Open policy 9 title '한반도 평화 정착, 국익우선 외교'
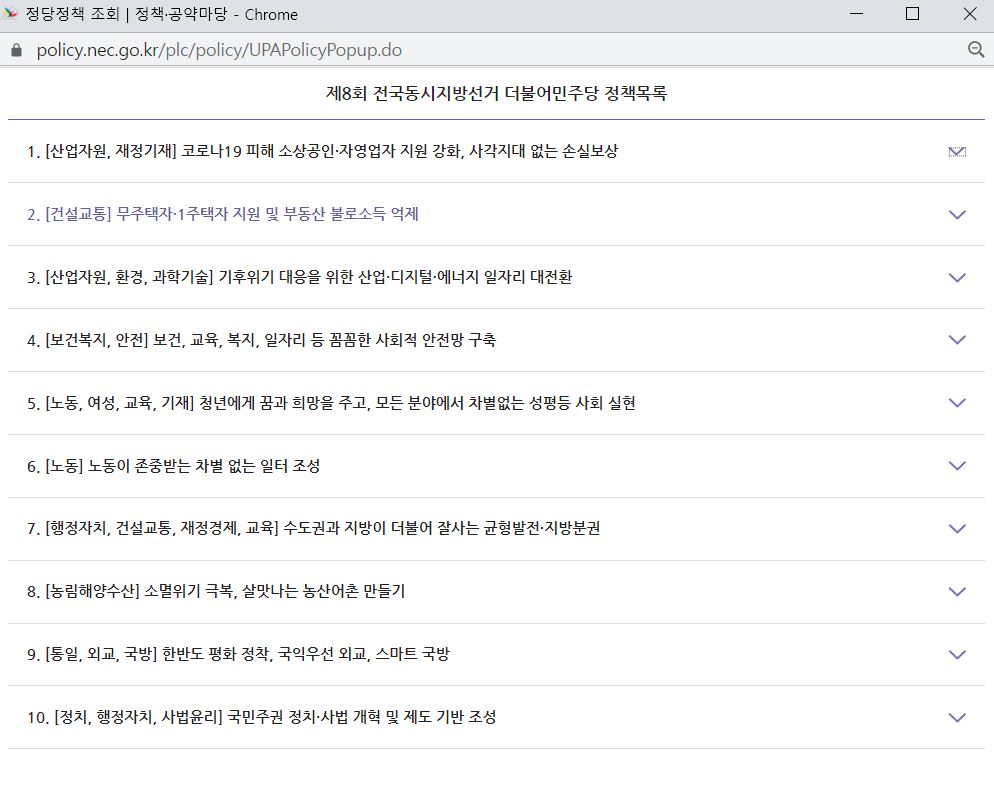This screenshot has width=994, height=791. coord(266,653)
